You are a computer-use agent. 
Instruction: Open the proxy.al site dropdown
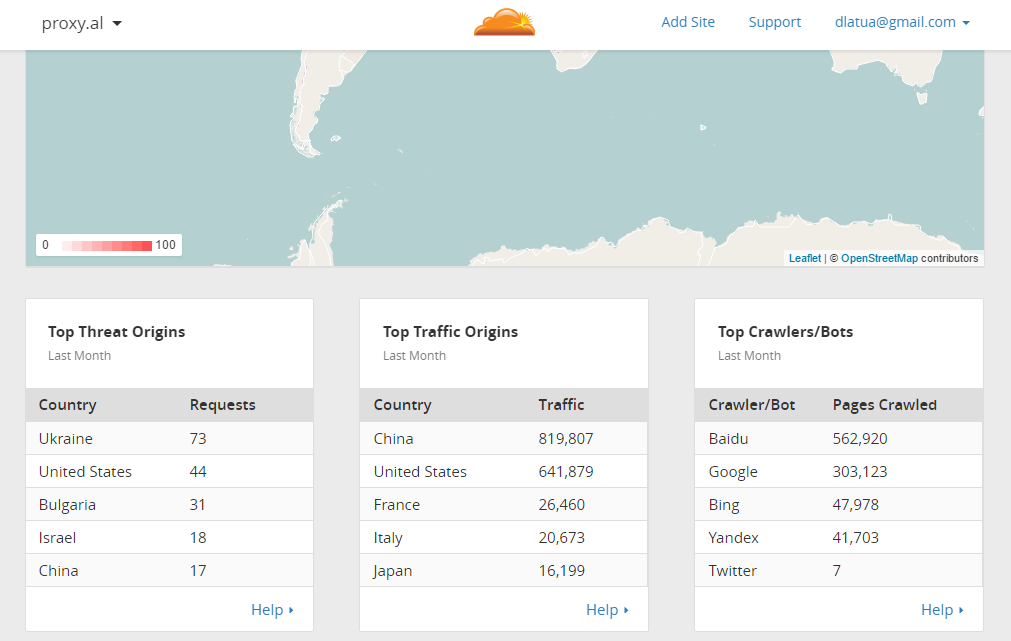82,23
